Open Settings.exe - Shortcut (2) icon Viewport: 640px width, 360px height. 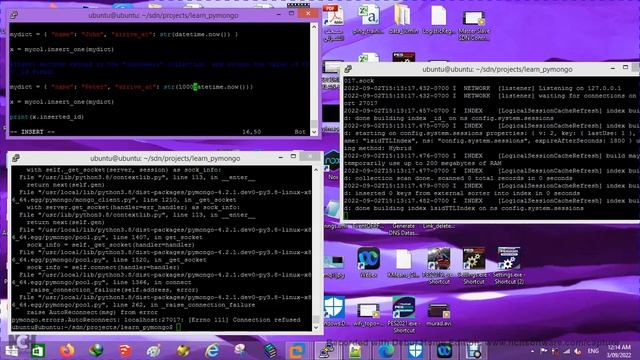[509, 265]
